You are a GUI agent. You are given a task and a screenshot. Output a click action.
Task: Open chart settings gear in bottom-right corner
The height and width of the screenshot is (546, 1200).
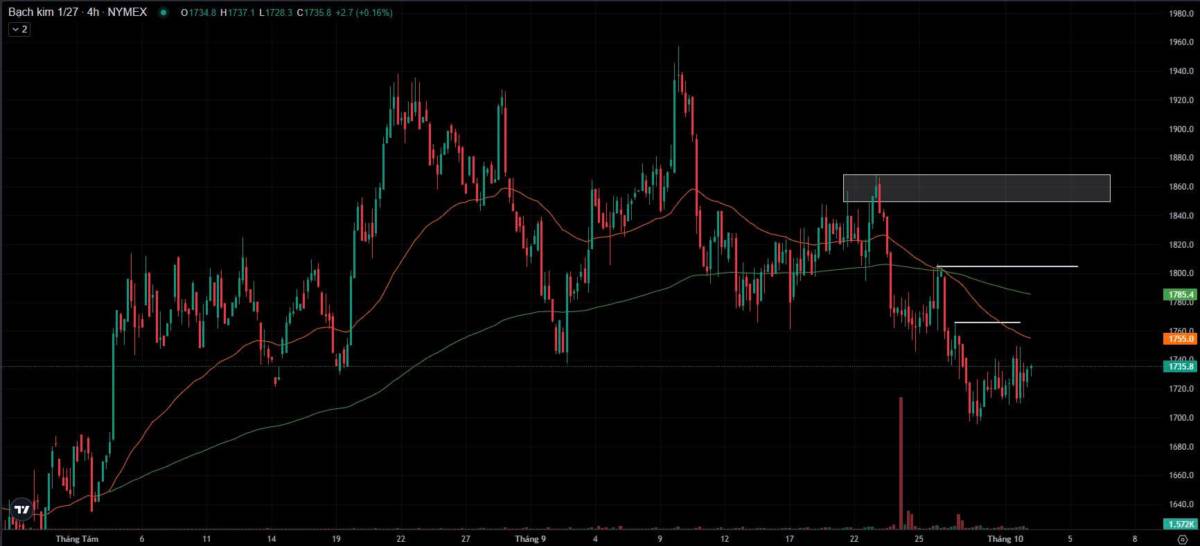(1182, 538)
